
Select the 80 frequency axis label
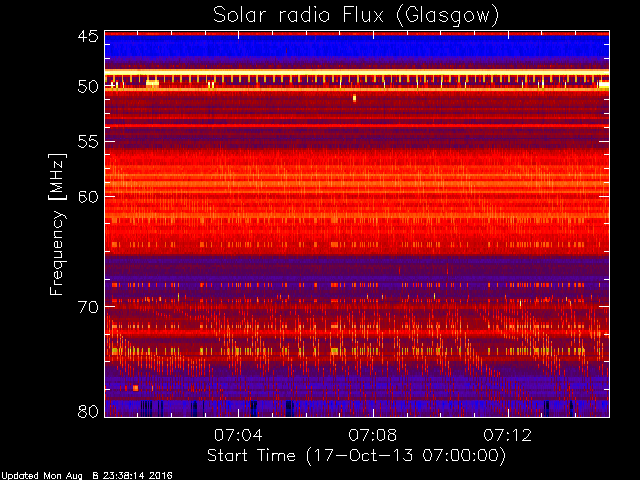(88, 411)
